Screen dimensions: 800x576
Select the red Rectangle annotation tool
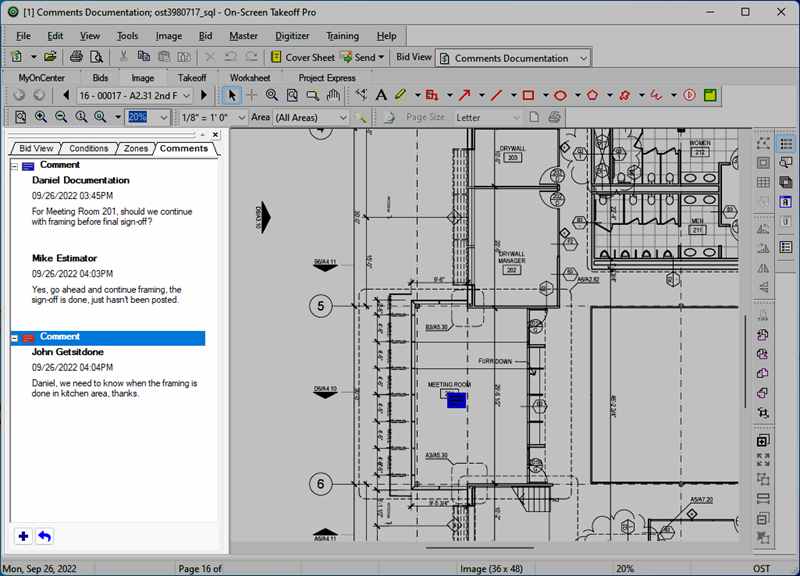point(529,95)
